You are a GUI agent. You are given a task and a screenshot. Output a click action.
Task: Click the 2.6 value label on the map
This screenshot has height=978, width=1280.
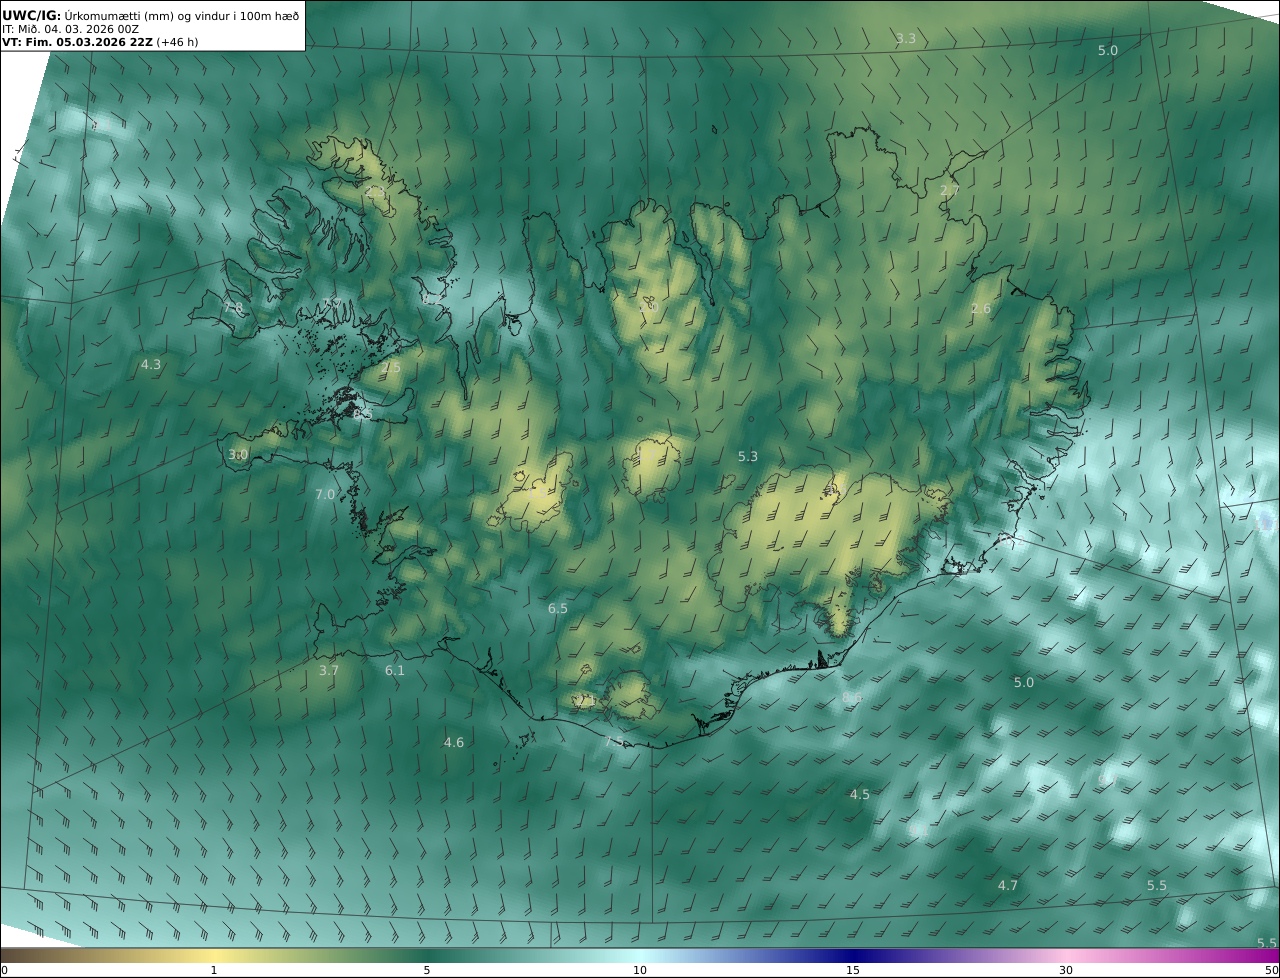click(980, 309)
